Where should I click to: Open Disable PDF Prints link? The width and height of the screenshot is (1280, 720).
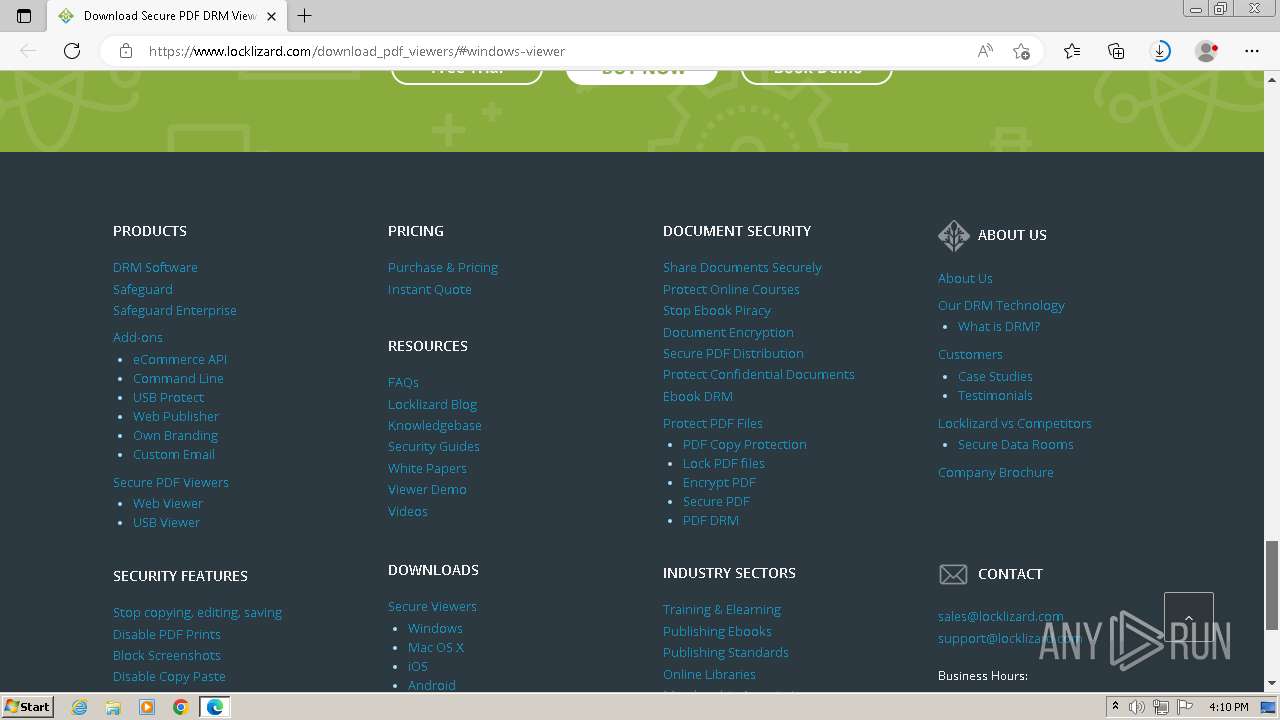[x=167, y=634]
